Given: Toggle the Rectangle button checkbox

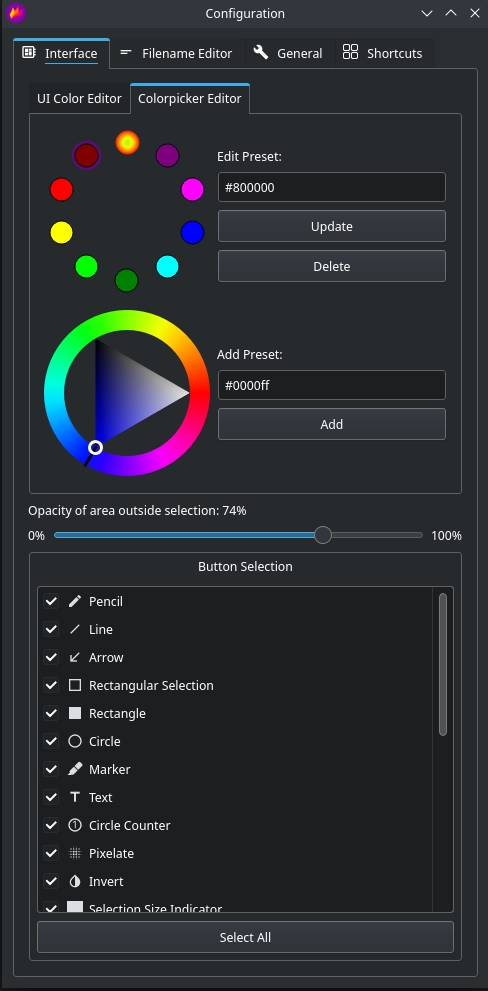Looking at the screenshot, I should click(x=51, y=713).
